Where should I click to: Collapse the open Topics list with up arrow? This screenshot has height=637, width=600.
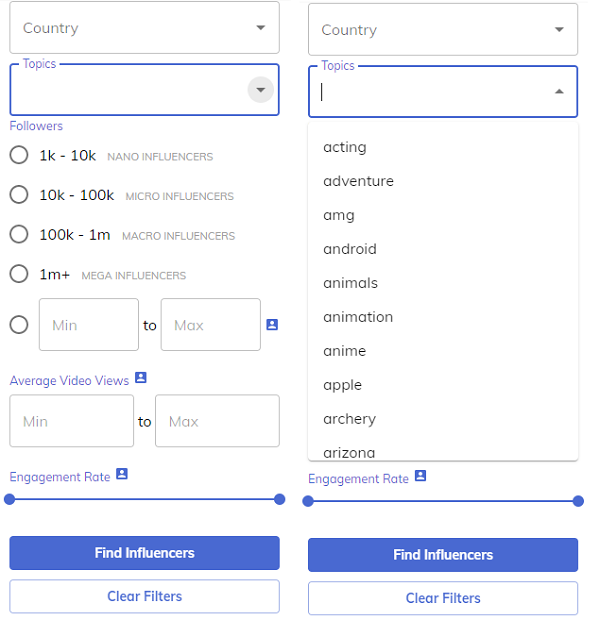[559, 92]
